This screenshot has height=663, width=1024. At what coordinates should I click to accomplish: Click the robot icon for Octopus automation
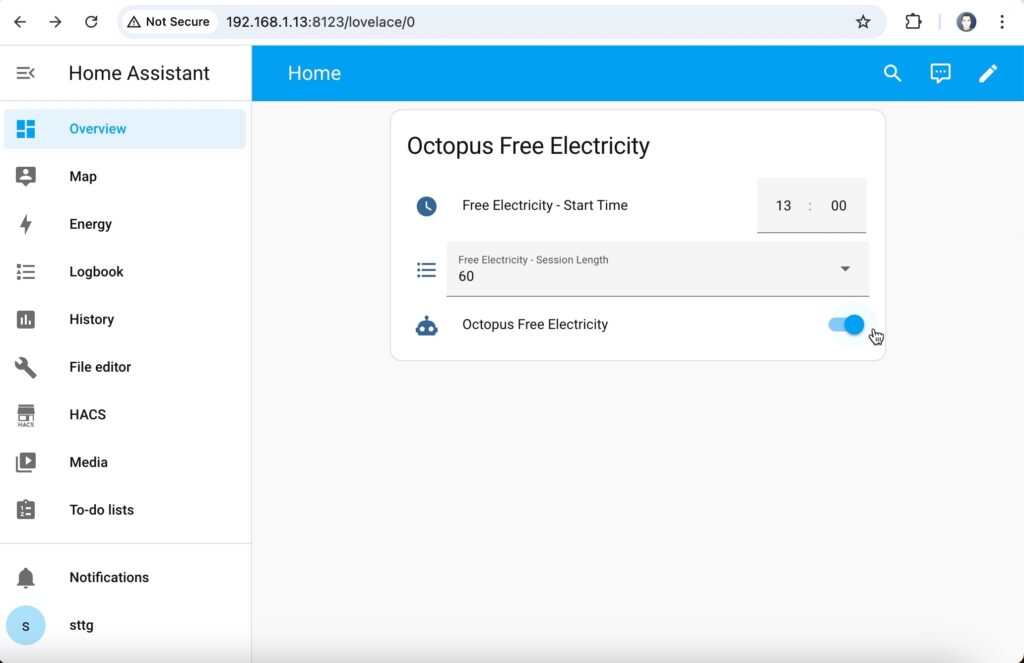(426, 325)
